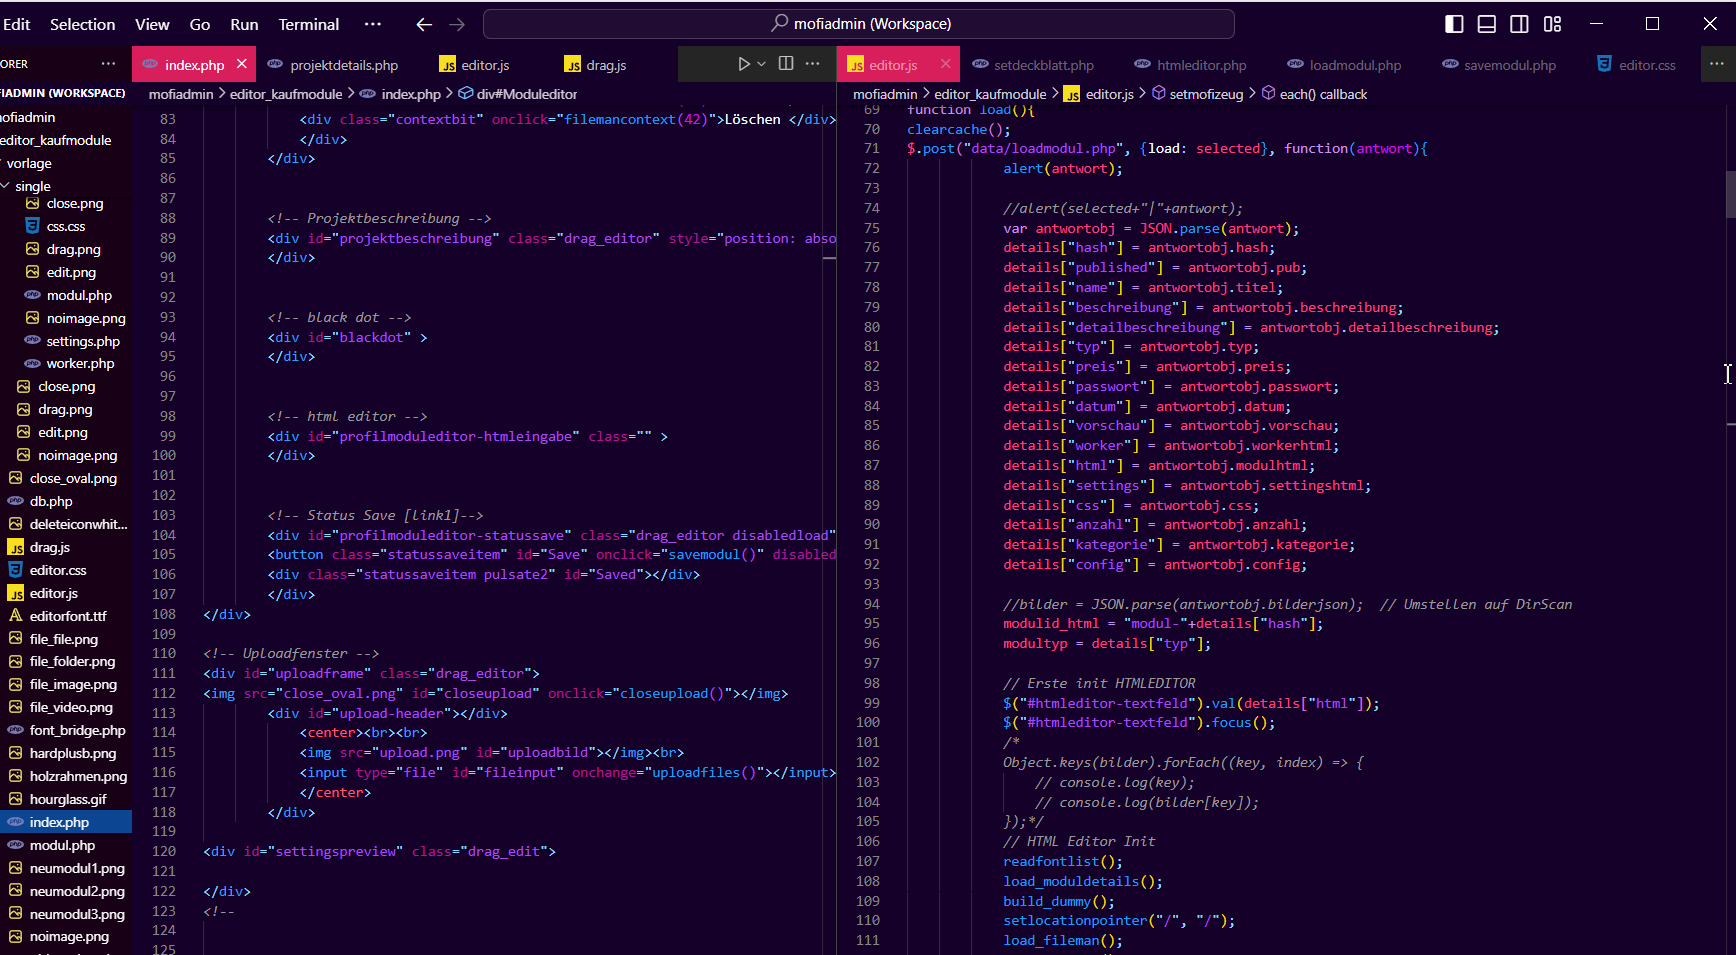Image resolution: width=1736 pixels, height=955 pixels.
Task: Go back with the left arrow
Action: click(x=424, y=24)
